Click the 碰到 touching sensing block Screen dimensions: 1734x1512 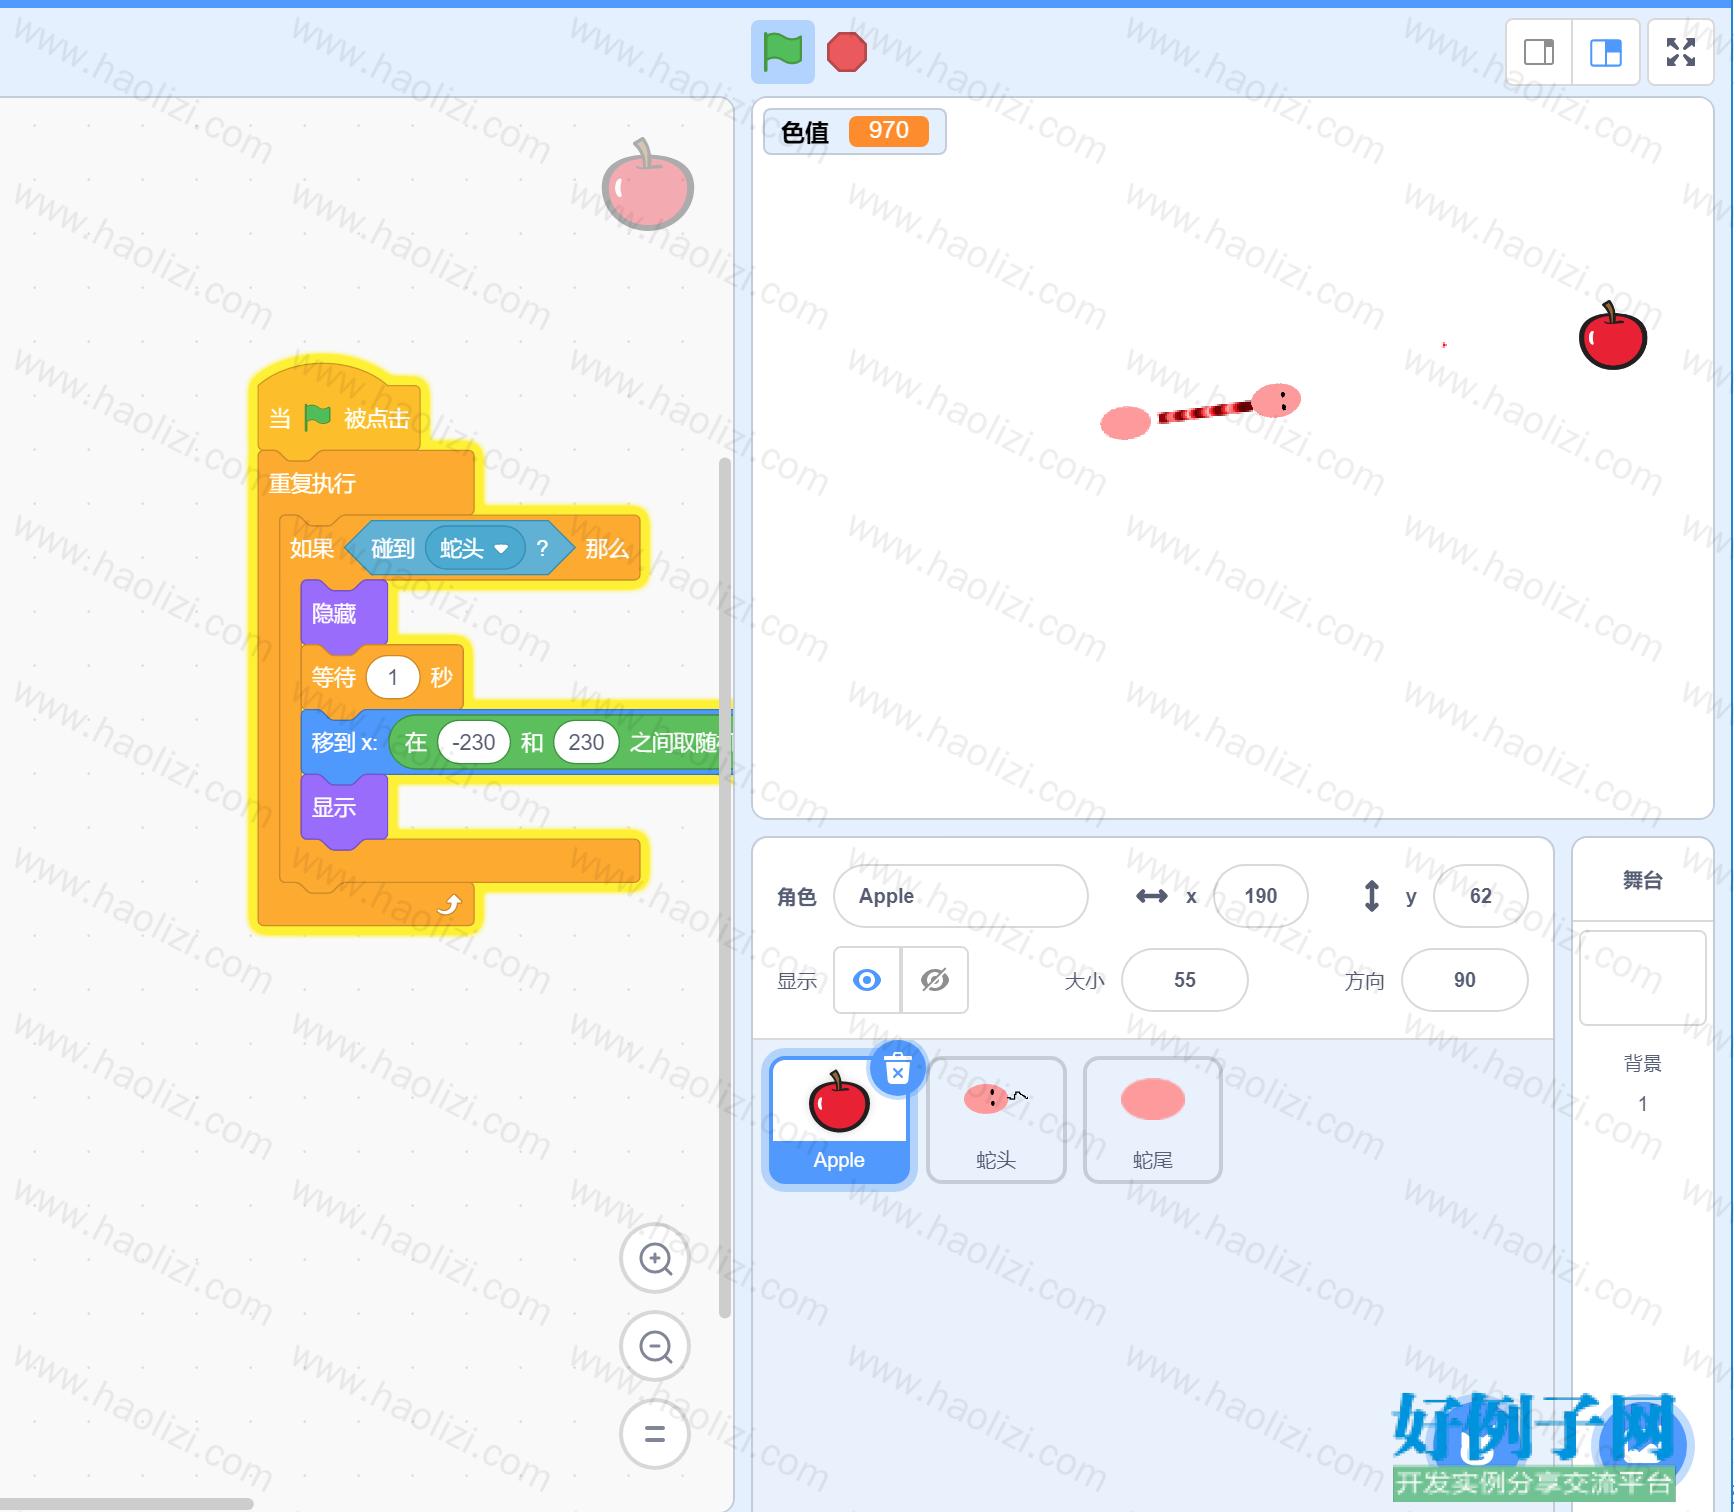tap(392, 548)
